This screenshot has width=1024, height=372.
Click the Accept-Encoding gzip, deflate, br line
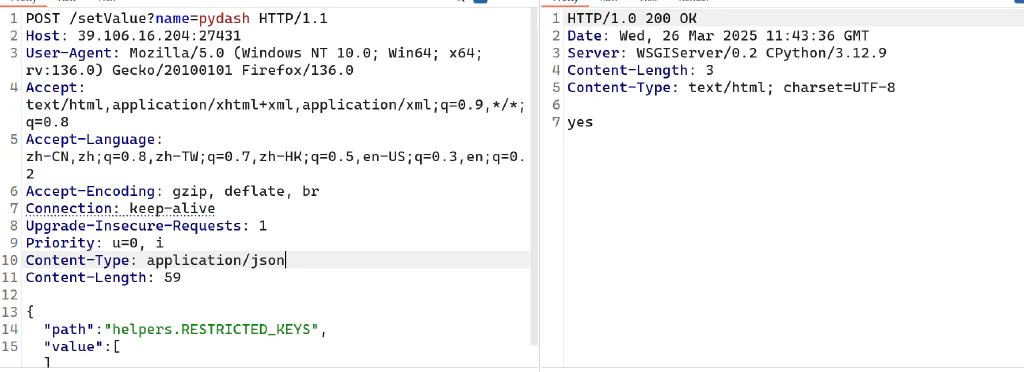[172, 191]
